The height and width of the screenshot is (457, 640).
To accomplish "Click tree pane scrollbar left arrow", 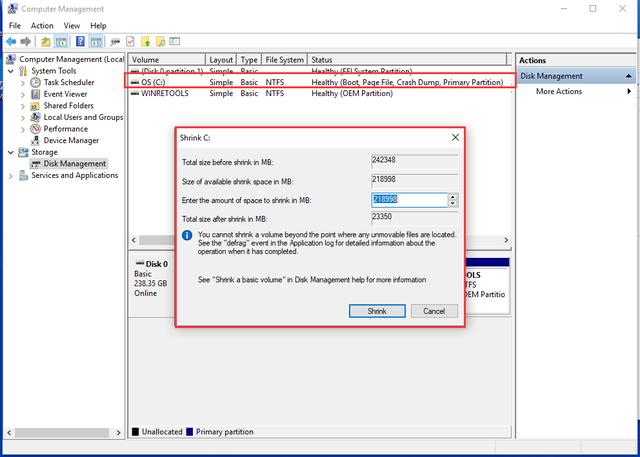I will tap(9, 433).
